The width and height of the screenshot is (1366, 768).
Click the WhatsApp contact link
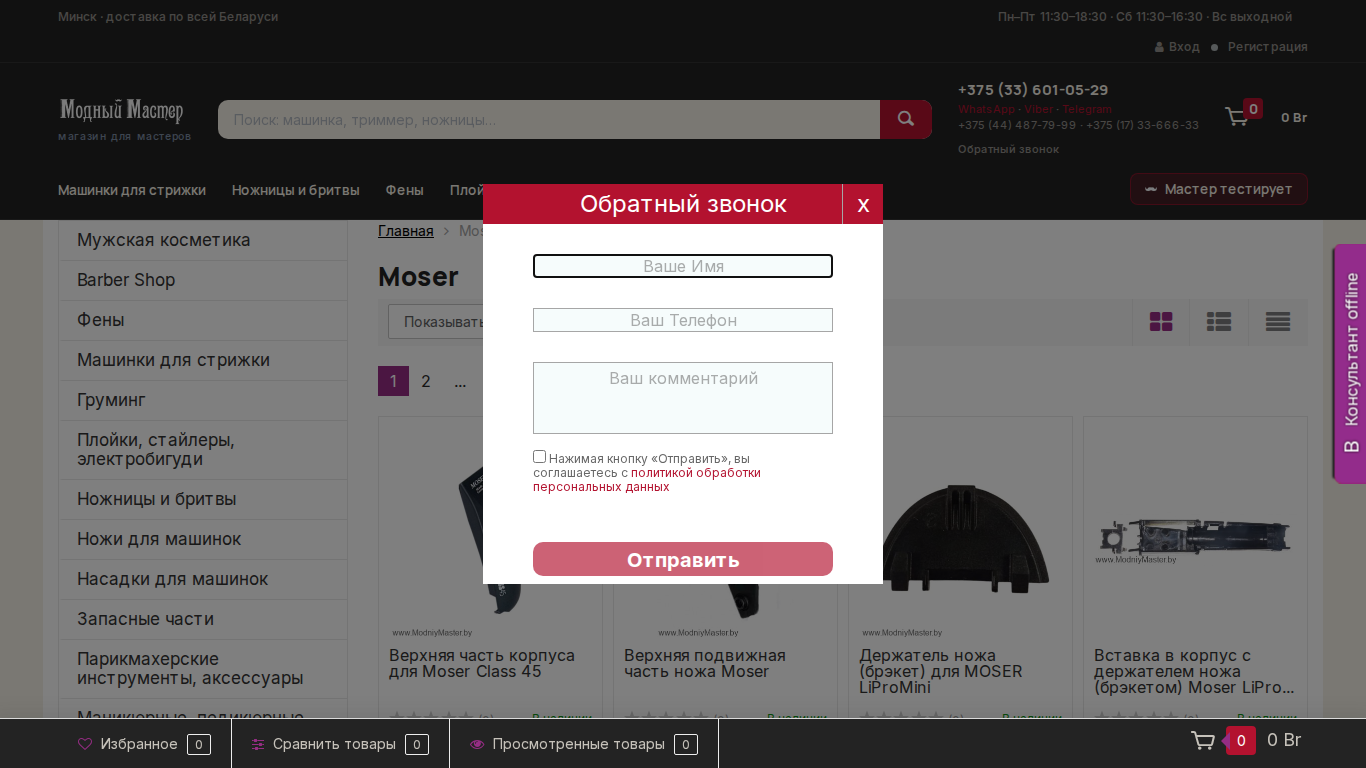click(x=986, y=109)
